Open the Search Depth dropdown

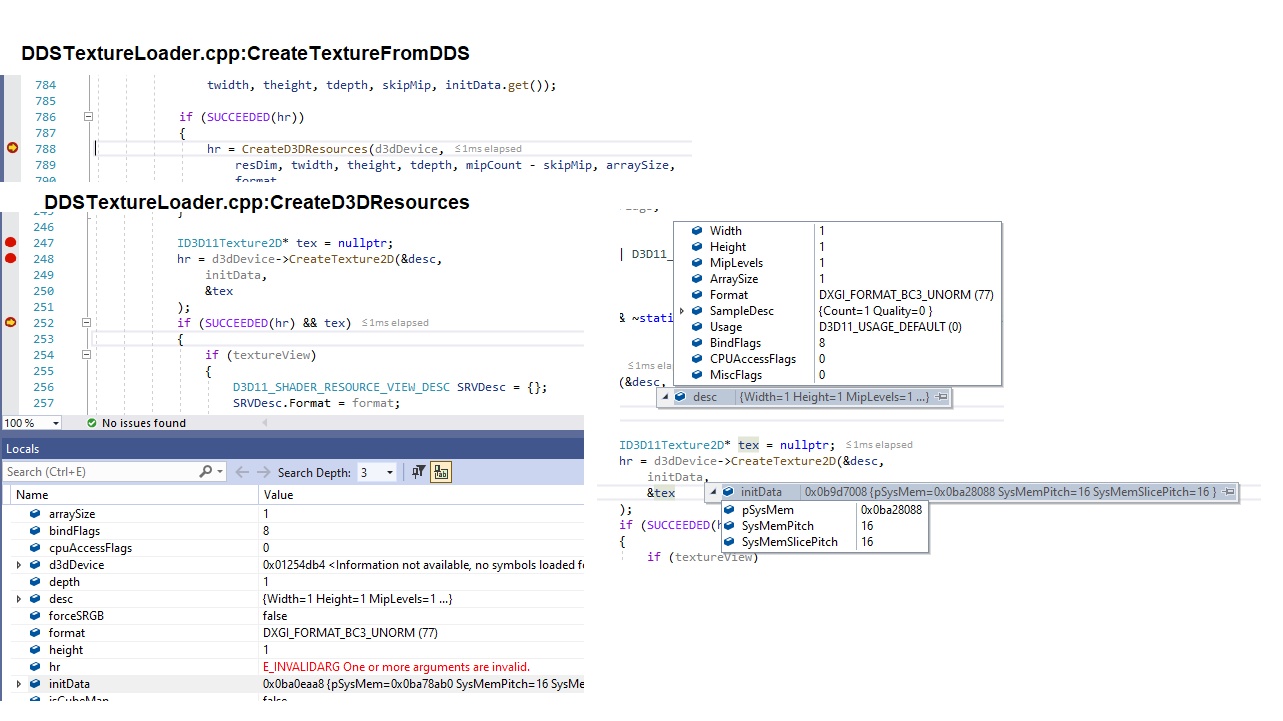pos(388,471)
